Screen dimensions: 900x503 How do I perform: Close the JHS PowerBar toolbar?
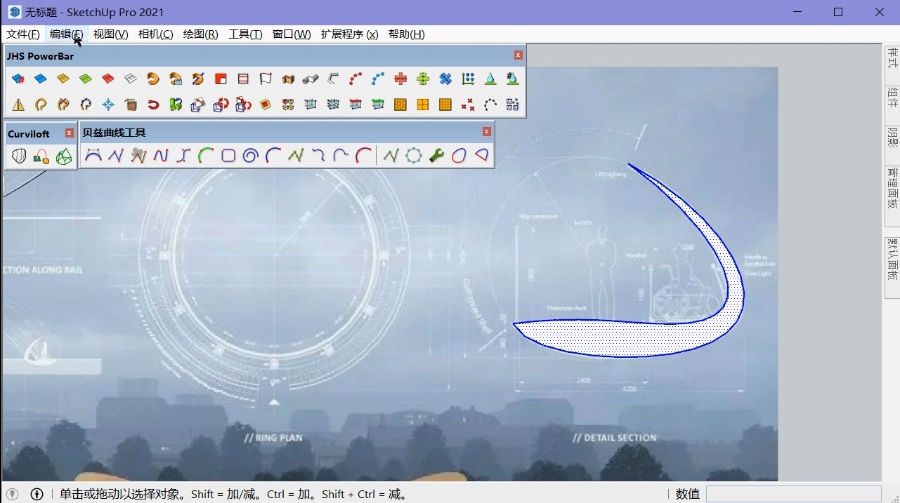[x=518, y=55]
